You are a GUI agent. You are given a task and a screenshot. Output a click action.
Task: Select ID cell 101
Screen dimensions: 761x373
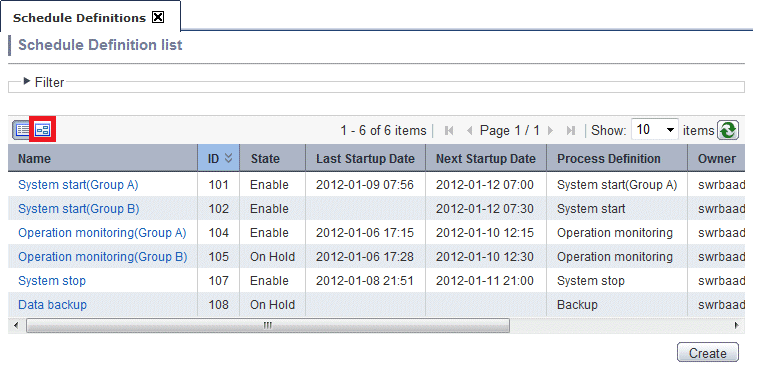(x=218, y=185)
